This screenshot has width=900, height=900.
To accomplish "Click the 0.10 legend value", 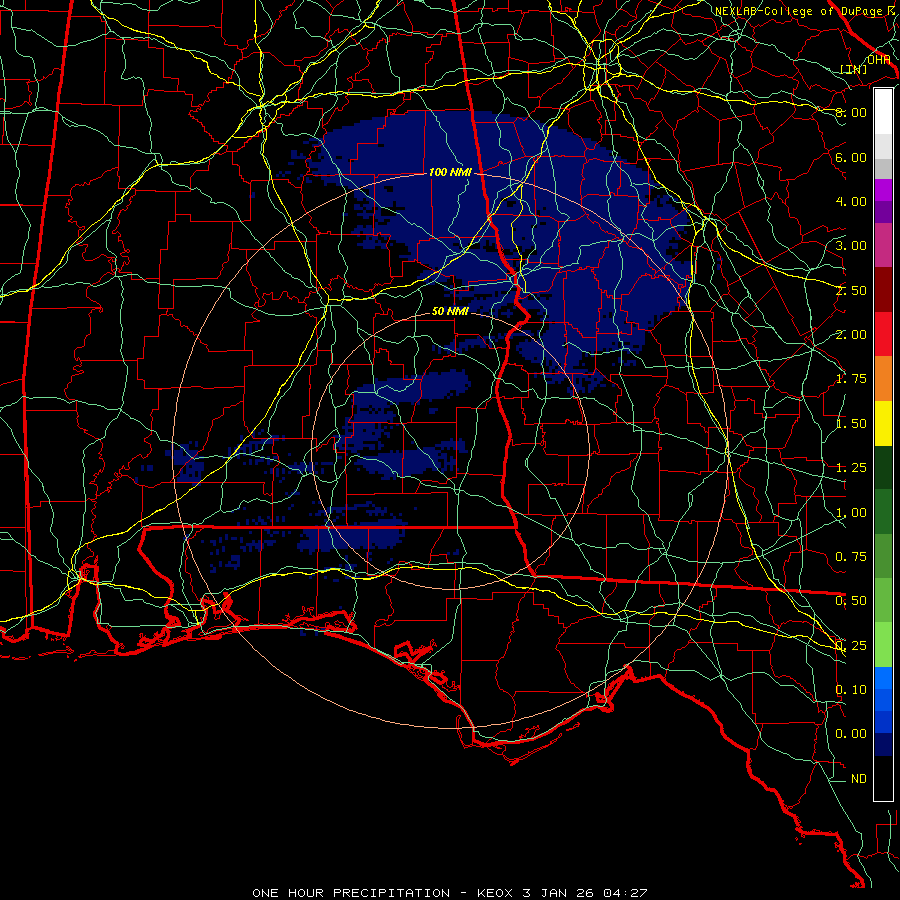I will pyautogui.click(x=851, y=690).
